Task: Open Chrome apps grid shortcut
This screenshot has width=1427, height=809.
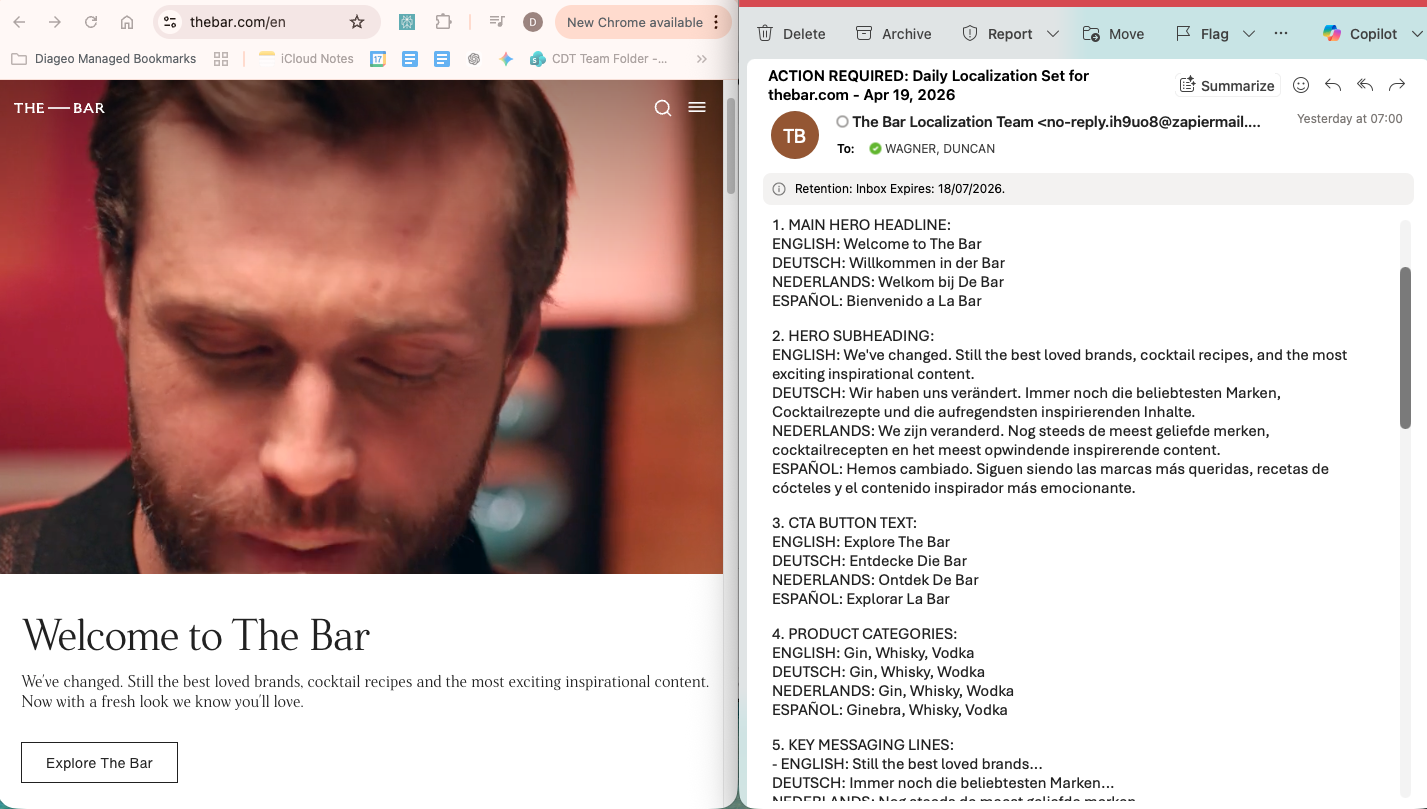Action: pyautogui.click(x=221, y=59)
